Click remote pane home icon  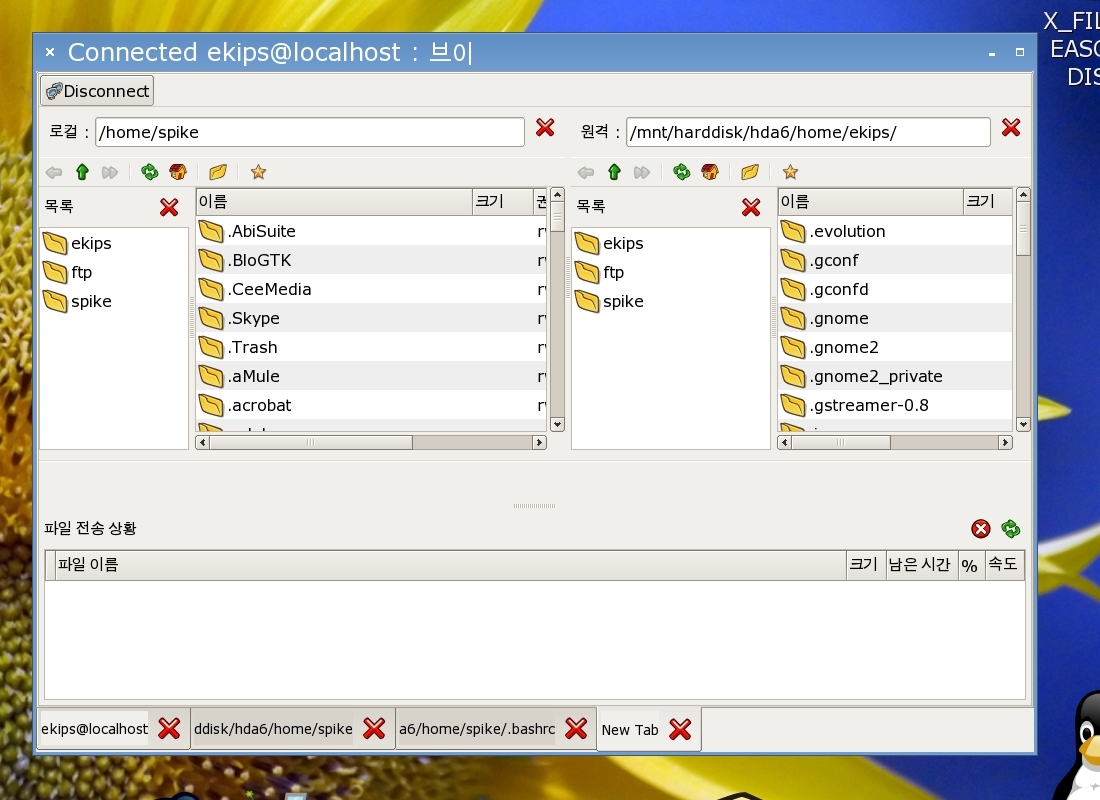(710, 172)
